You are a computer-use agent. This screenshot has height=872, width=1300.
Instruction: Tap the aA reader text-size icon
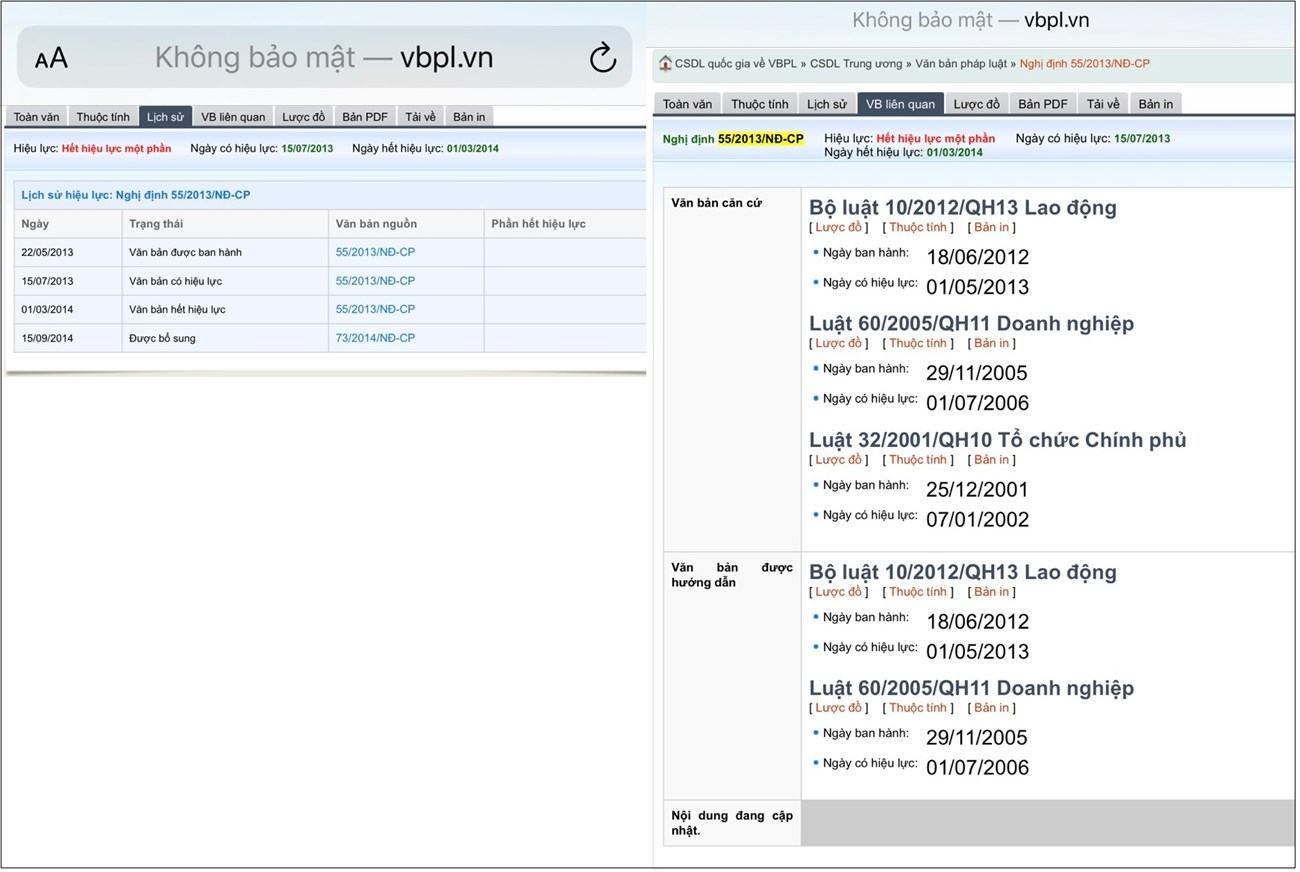click(51, 58)
